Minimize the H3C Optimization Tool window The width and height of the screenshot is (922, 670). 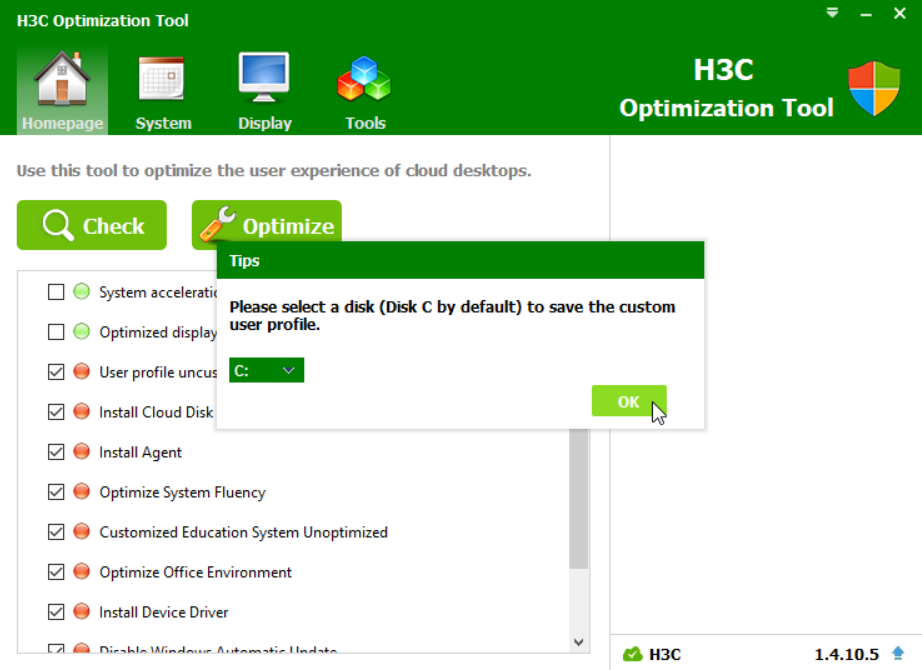click(866, 14)
